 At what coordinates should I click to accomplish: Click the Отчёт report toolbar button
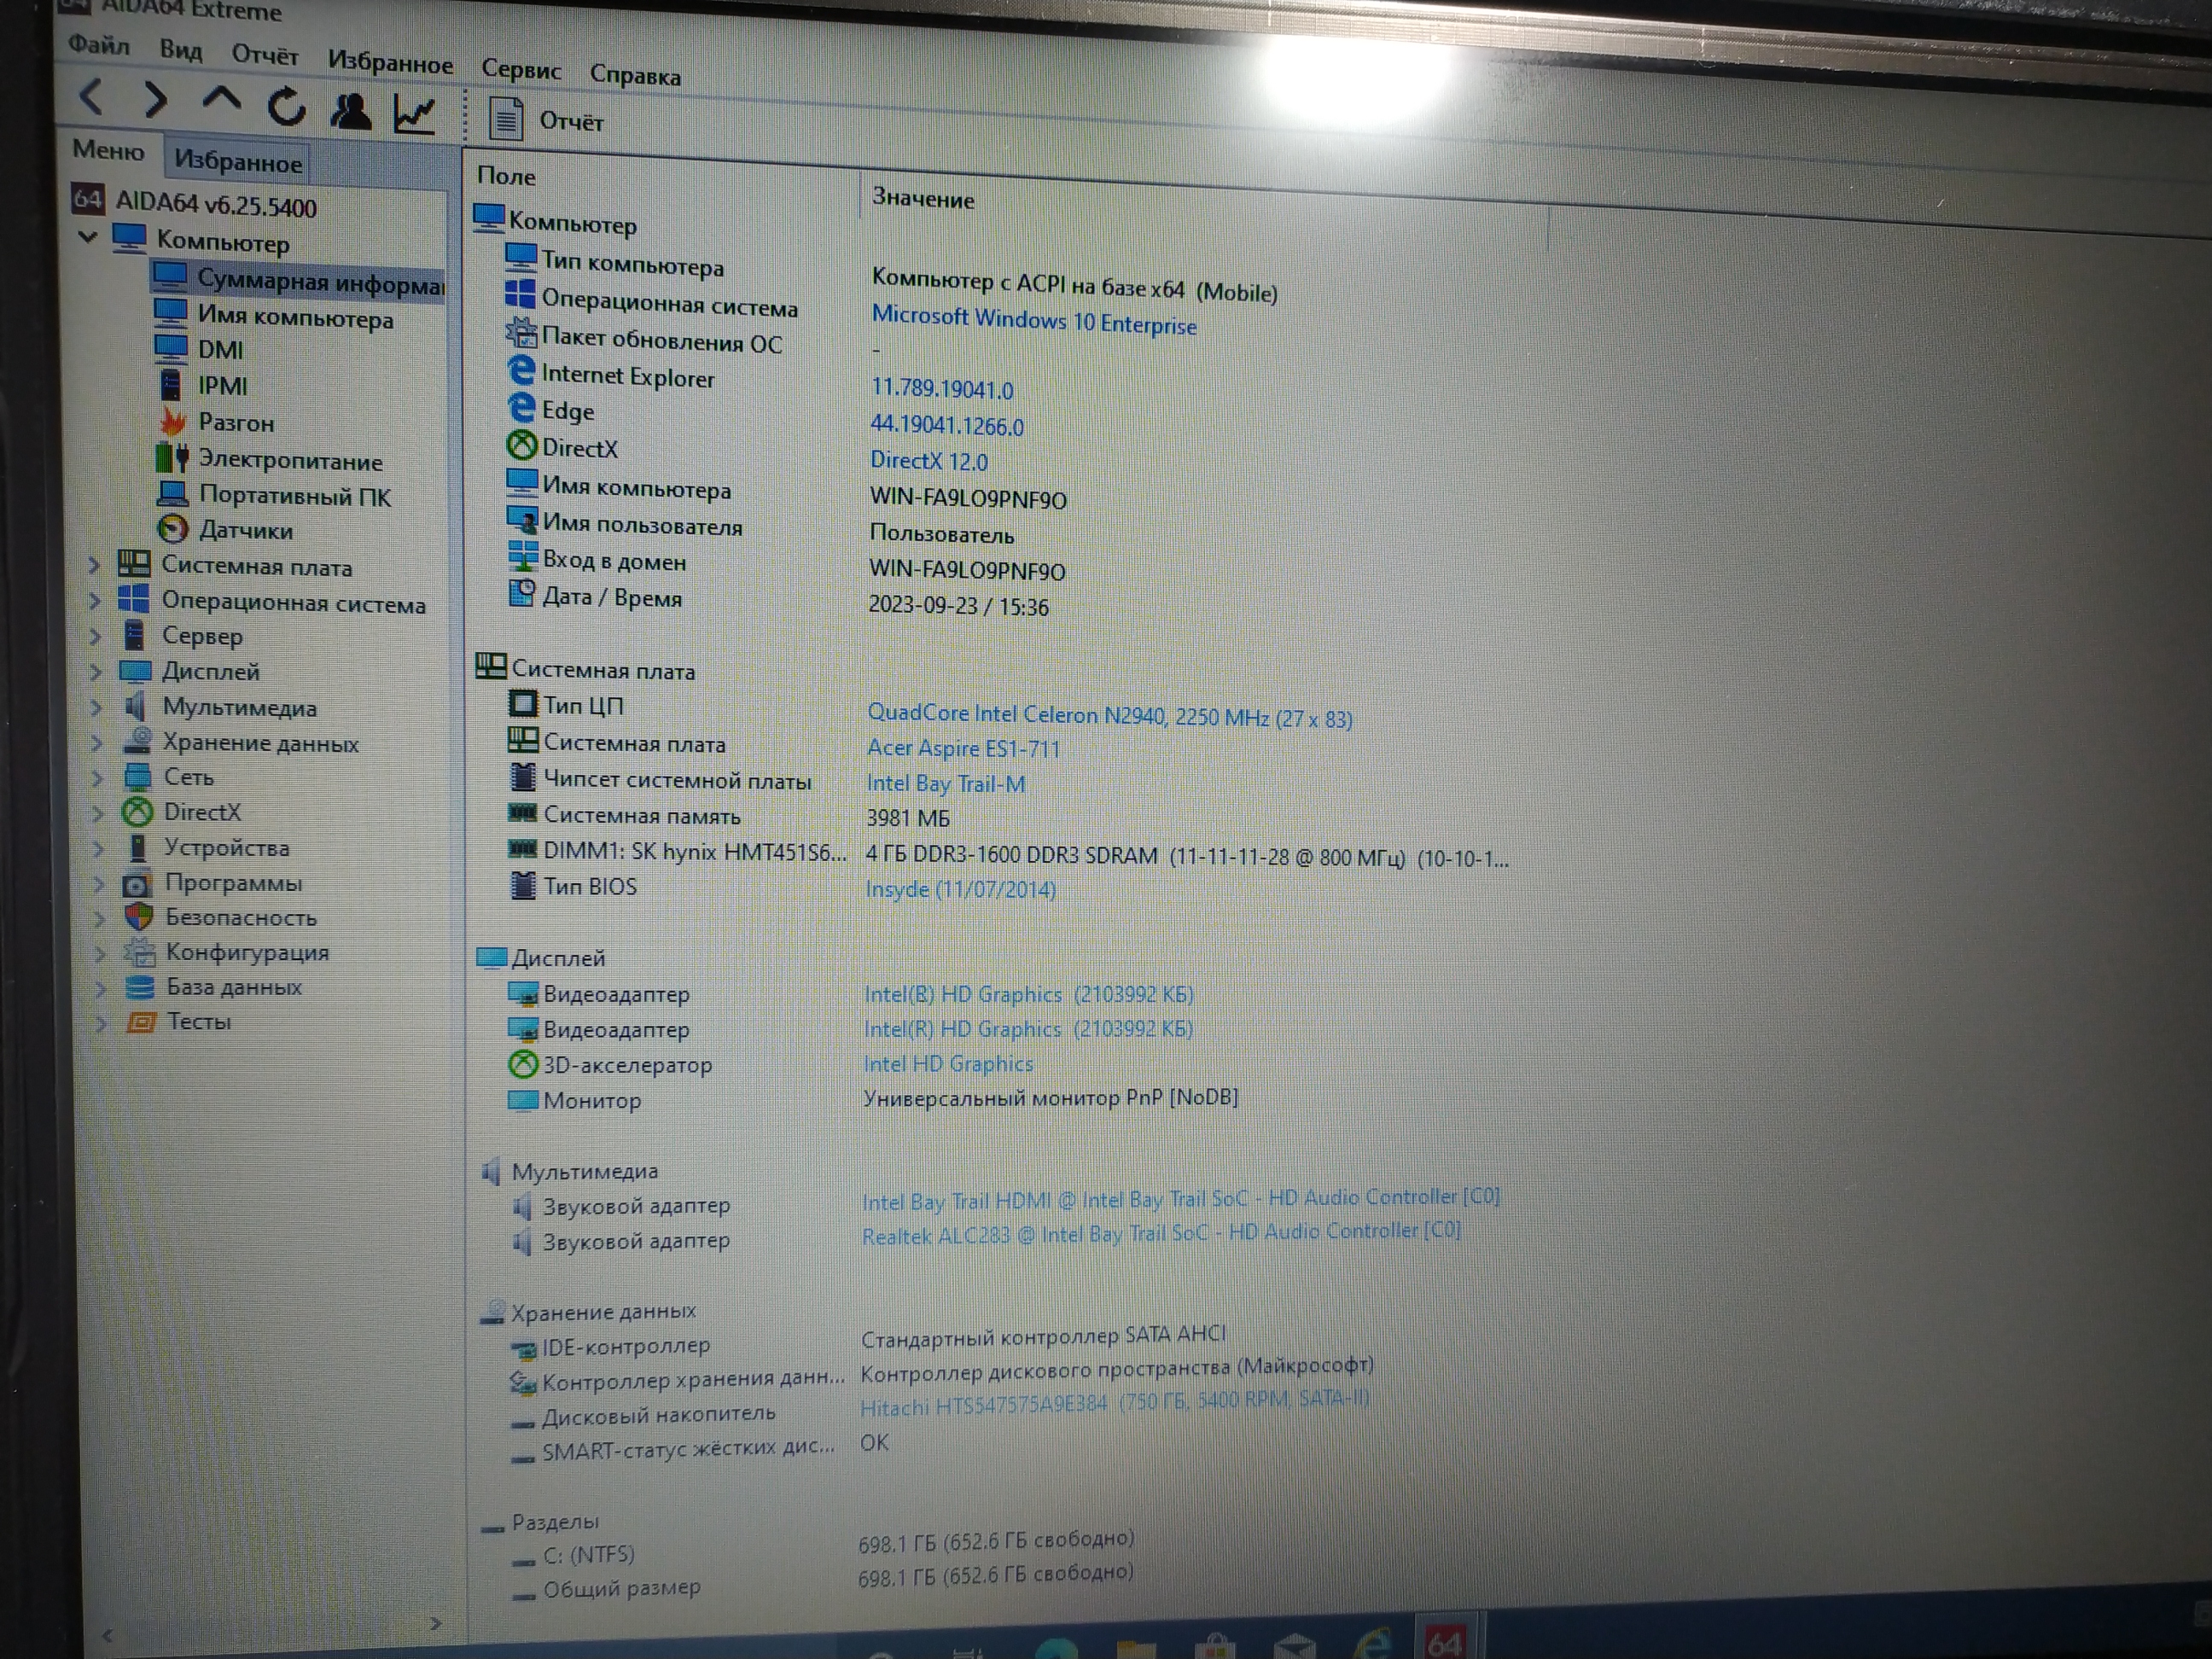(546, 120)
